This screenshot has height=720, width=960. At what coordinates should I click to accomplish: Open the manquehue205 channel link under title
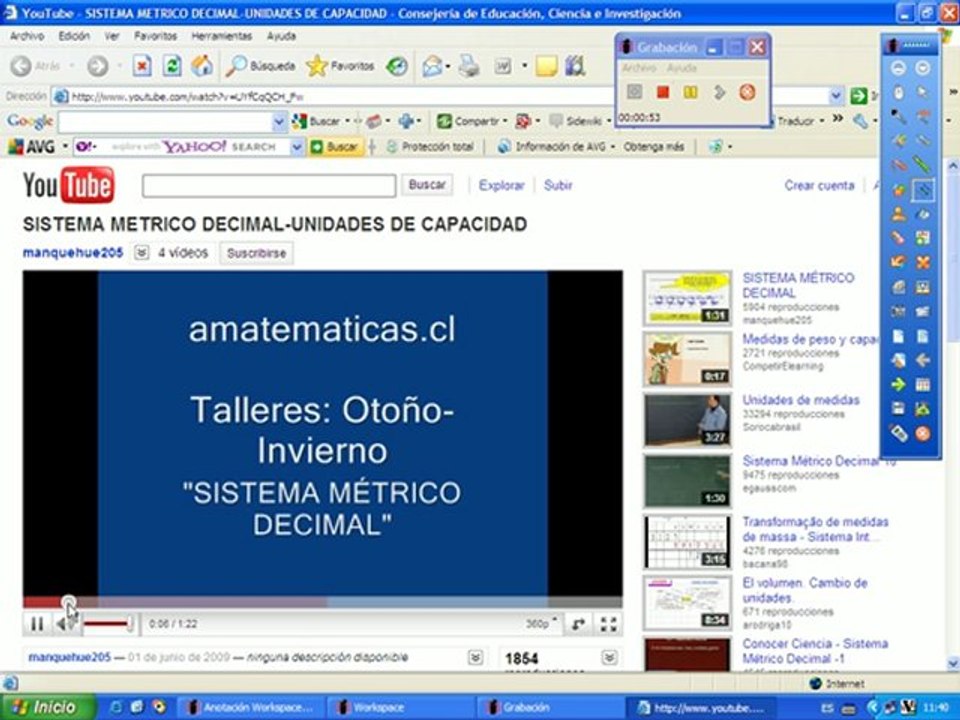click(73, 252)
